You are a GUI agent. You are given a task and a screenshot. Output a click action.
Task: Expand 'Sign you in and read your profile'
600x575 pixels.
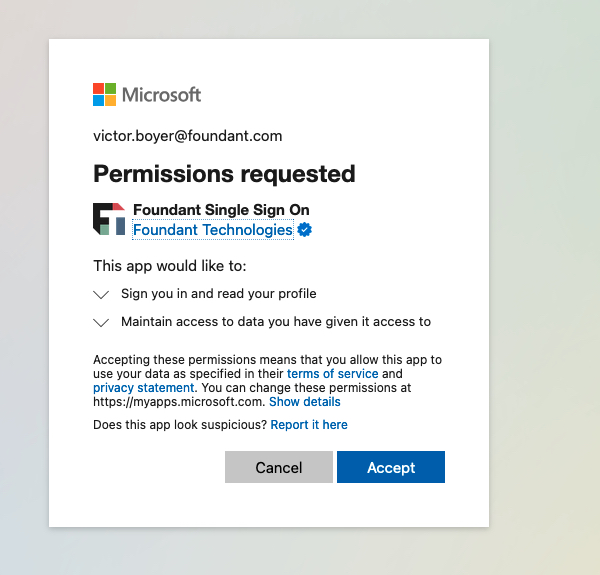click(x=101, y=294)
